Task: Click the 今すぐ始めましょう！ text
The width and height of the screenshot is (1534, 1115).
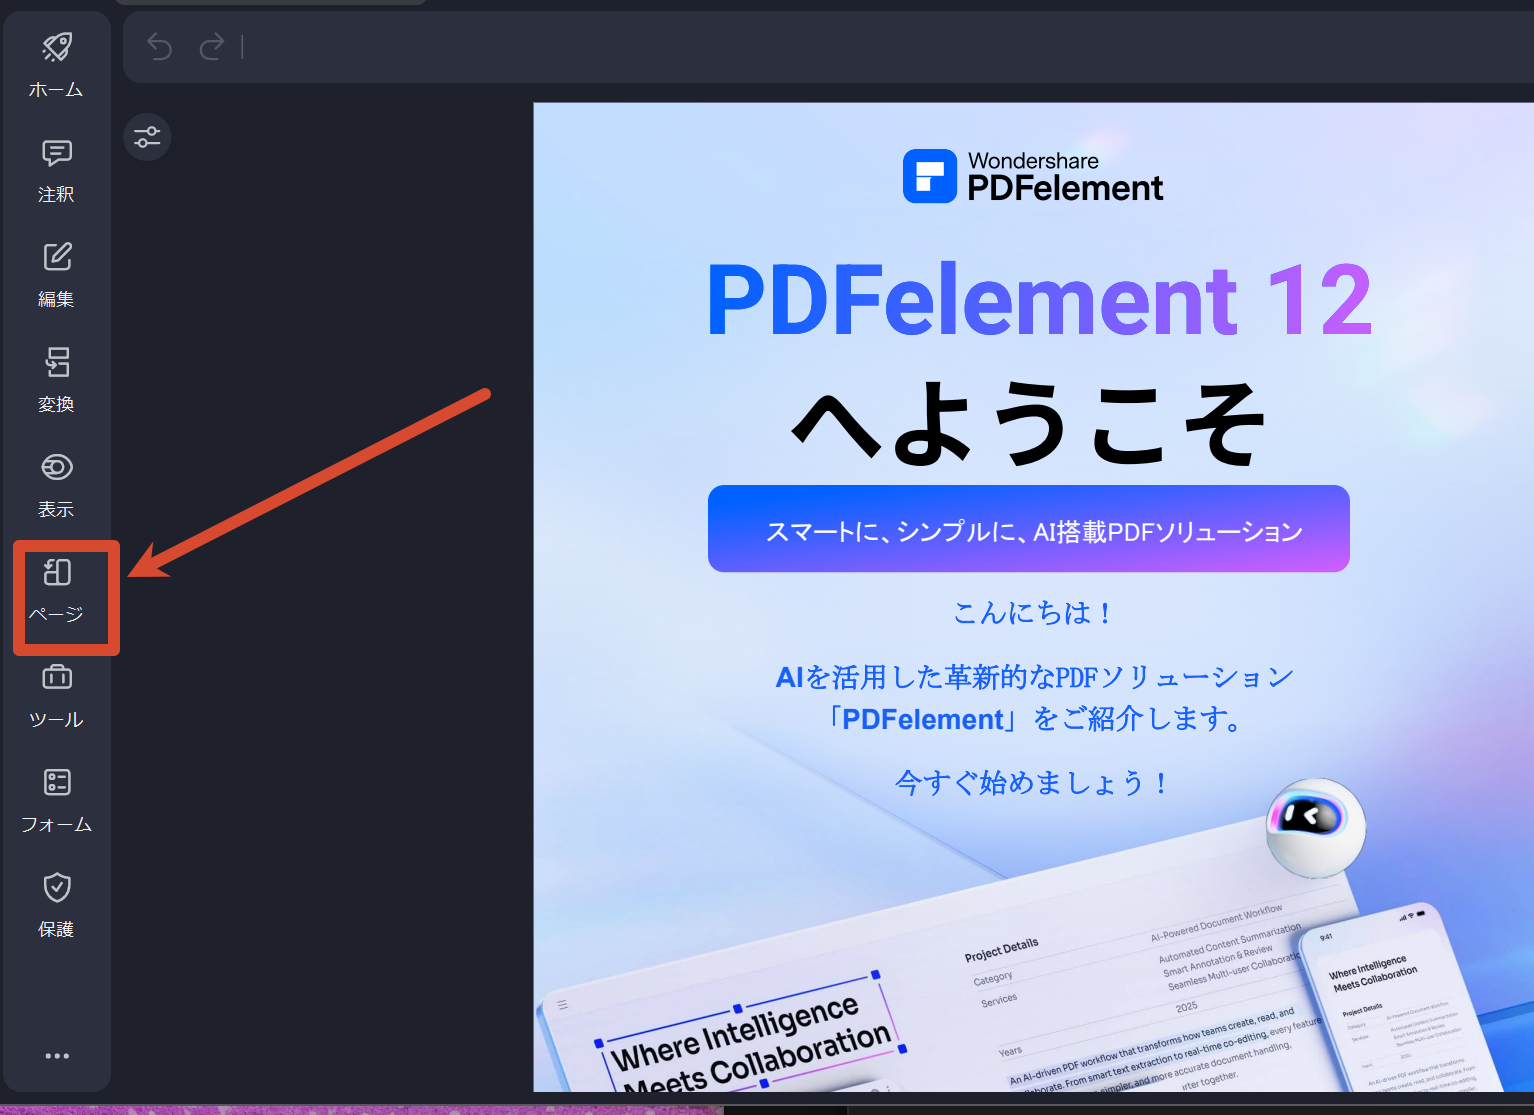Action: coord(1032,782)
